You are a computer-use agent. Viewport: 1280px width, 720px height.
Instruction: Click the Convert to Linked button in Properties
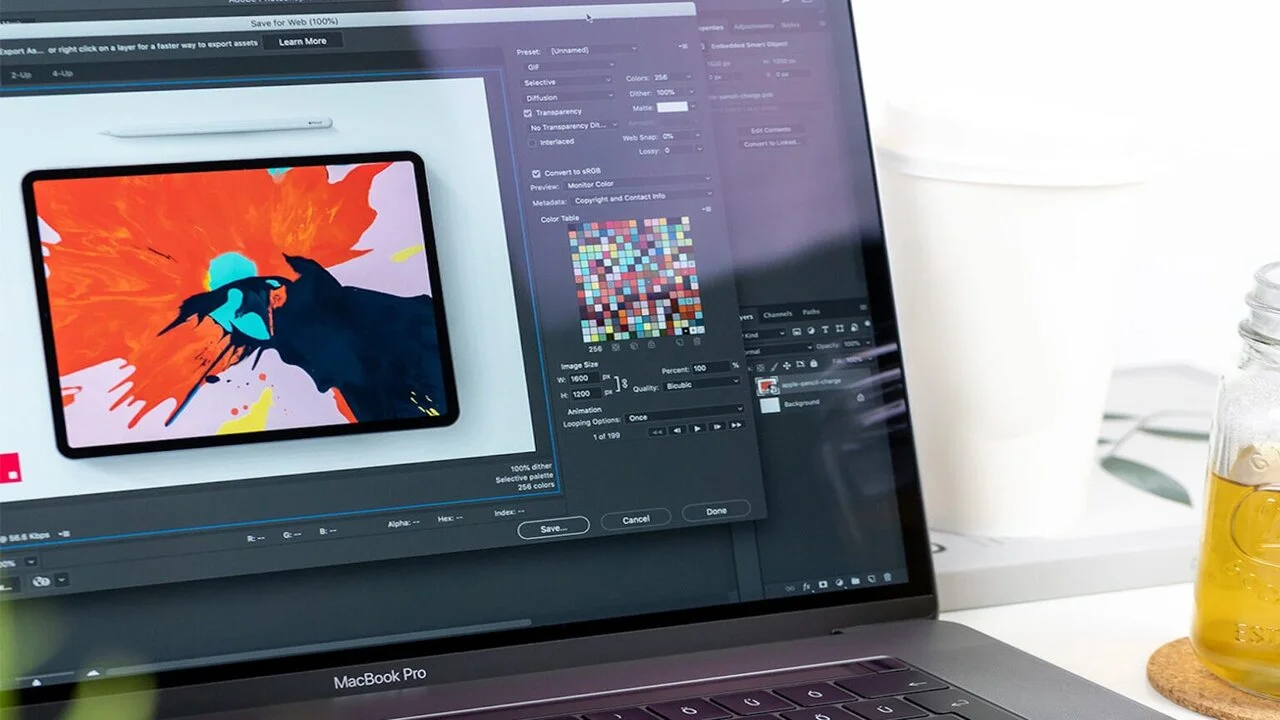coord(772,143)
